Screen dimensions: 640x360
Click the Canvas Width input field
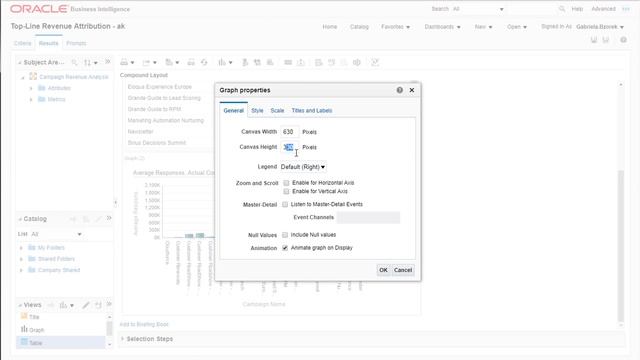[289, 132]
